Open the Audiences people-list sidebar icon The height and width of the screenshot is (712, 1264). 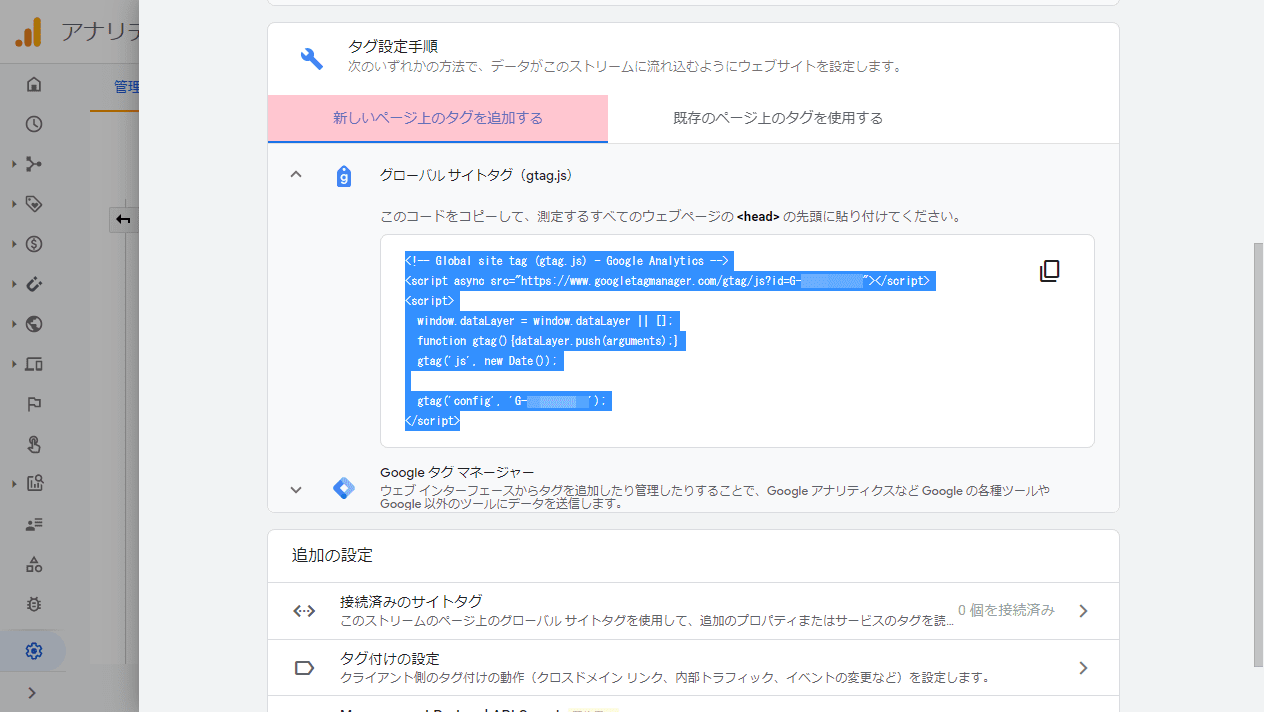pyautogui.click(x=34, y=524)
